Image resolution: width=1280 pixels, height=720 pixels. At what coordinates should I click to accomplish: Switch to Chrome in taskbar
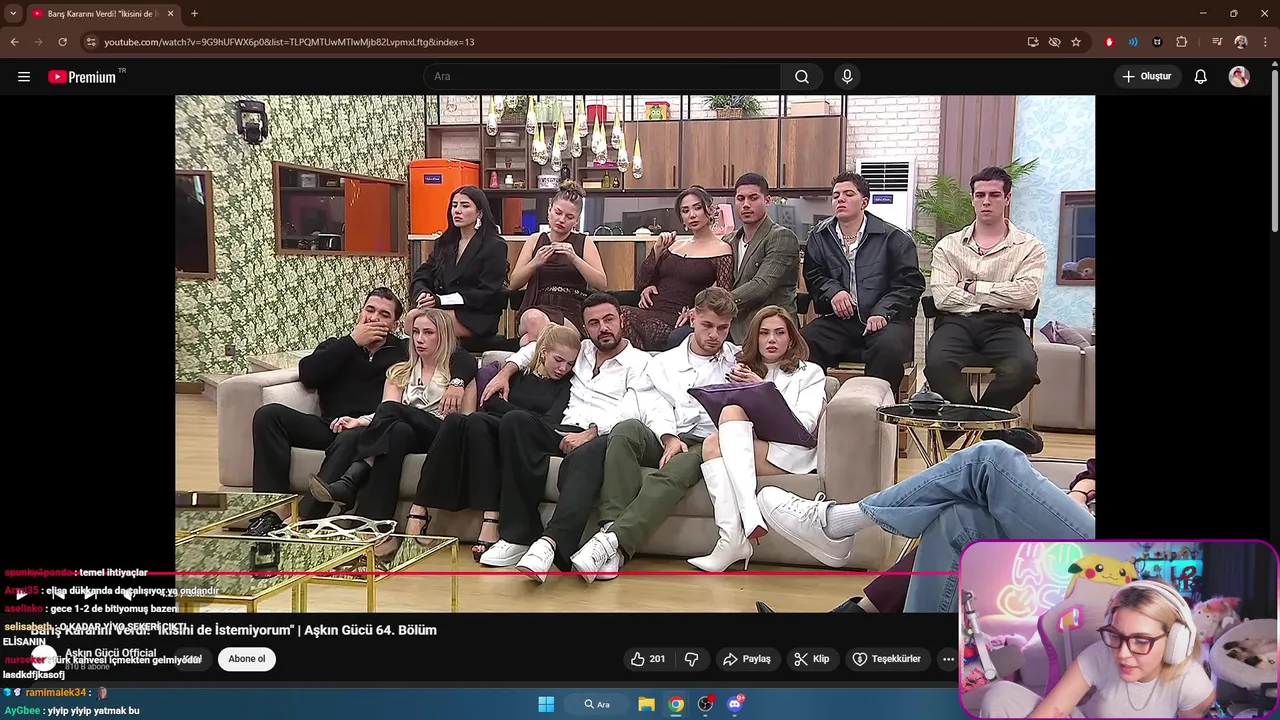pyautogui.click(x=676, y=704)
